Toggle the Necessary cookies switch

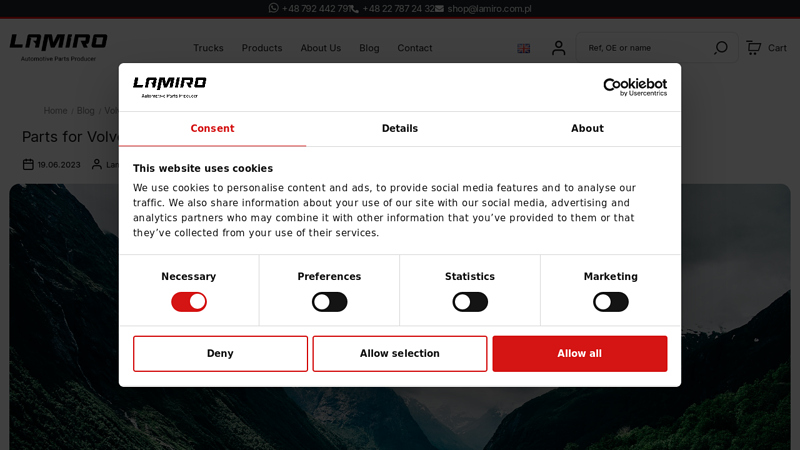189,302
